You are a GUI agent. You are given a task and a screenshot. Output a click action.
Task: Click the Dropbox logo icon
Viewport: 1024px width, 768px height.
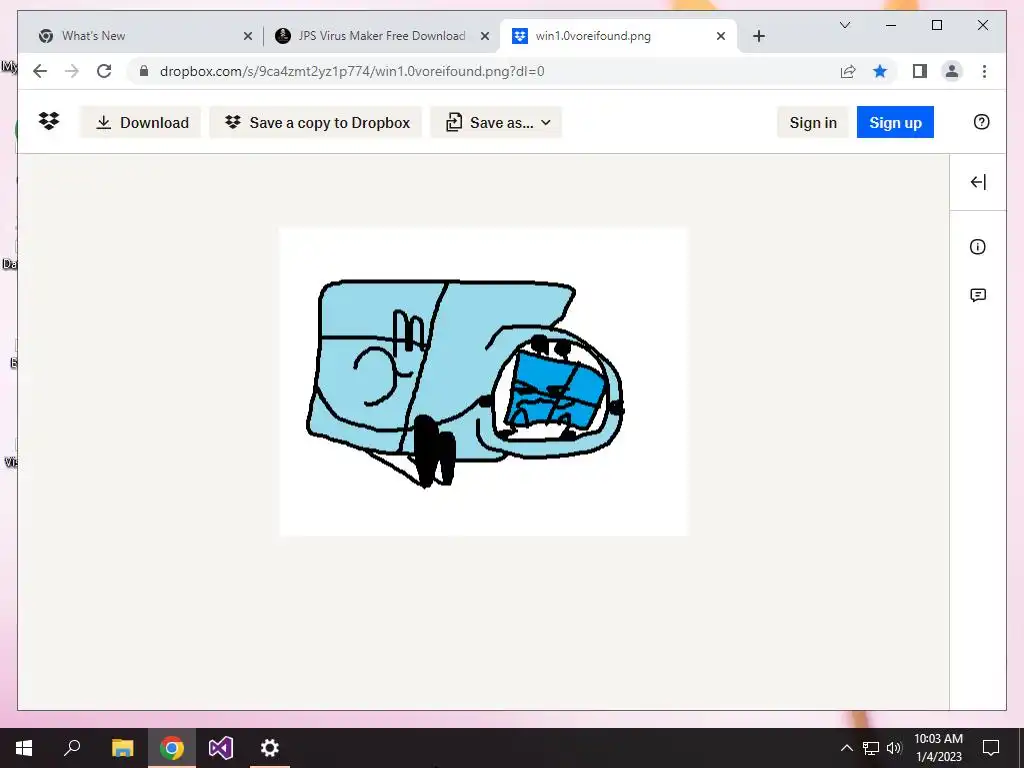[x=49, y=121]
